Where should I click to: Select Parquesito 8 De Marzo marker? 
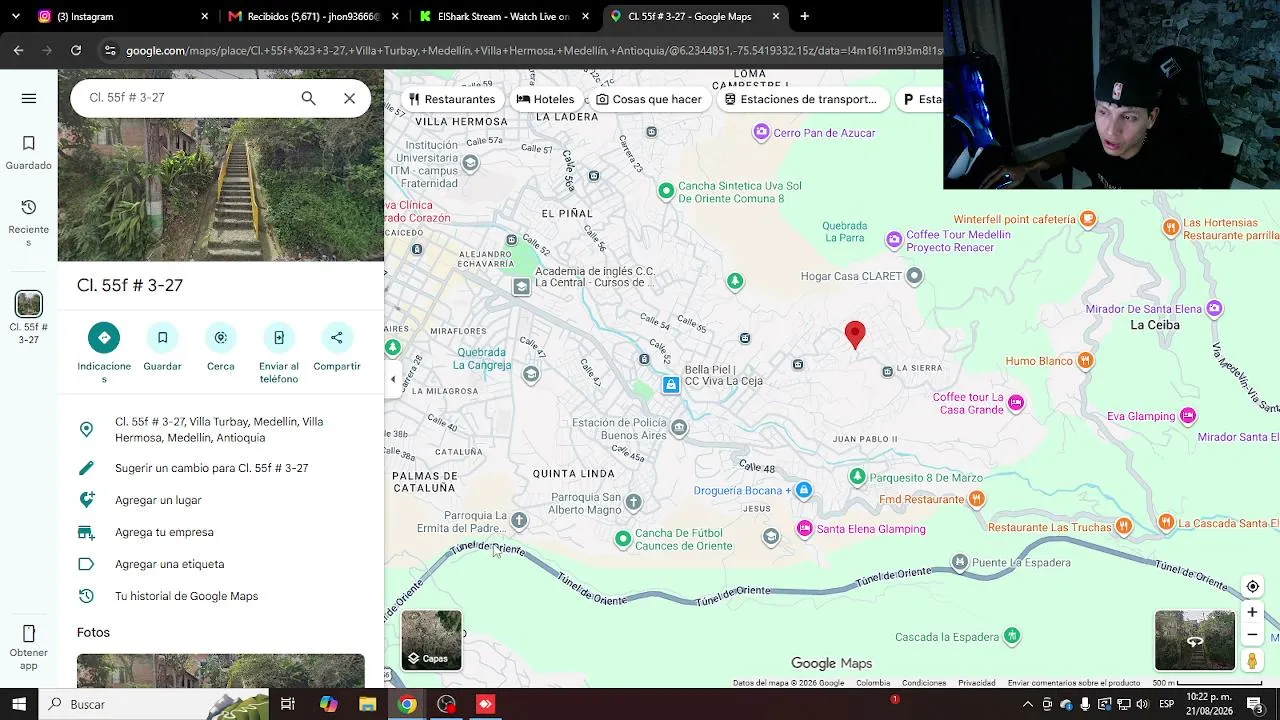pyautogui.click(x=857, y=477)
